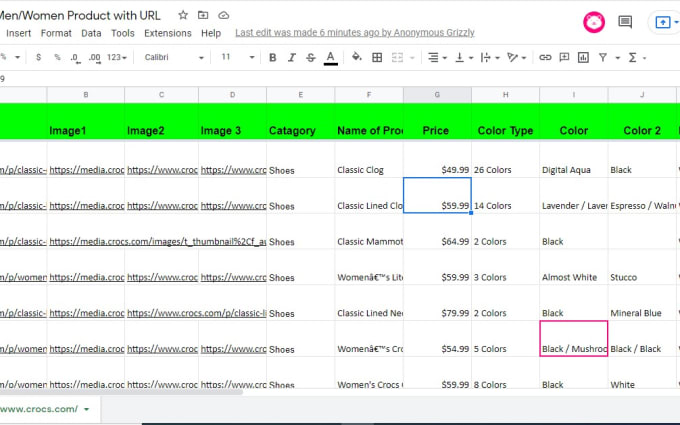Click the horizontal scrollbar

click(x=121, y=392)
